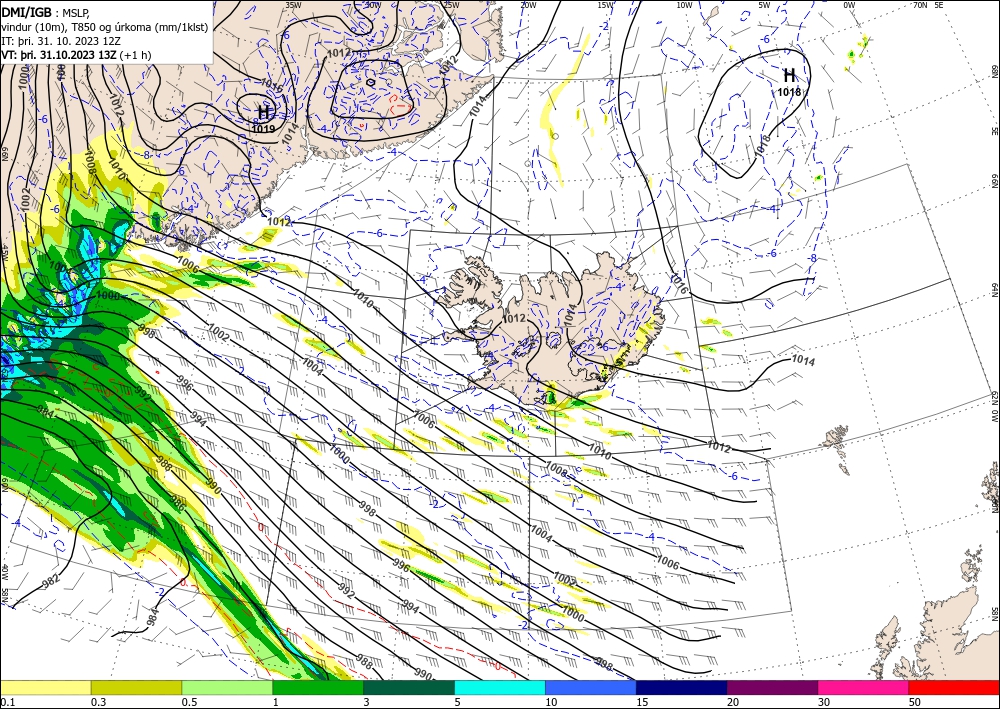Click the legend value '15'
The image size is (1000, 709).
pyautogui.click(x=642, y=702)
